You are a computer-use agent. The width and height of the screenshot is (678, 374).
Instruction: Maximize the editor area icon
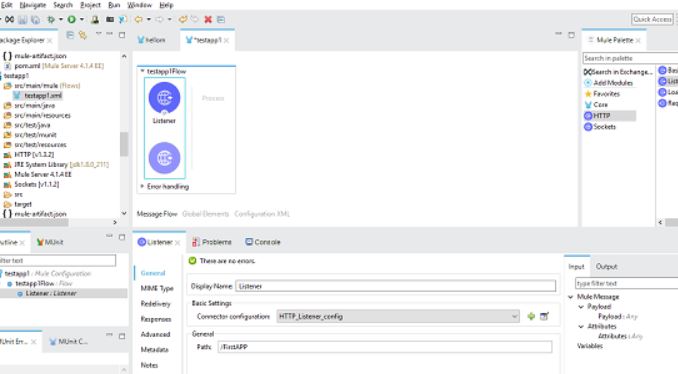pos(571,35)
